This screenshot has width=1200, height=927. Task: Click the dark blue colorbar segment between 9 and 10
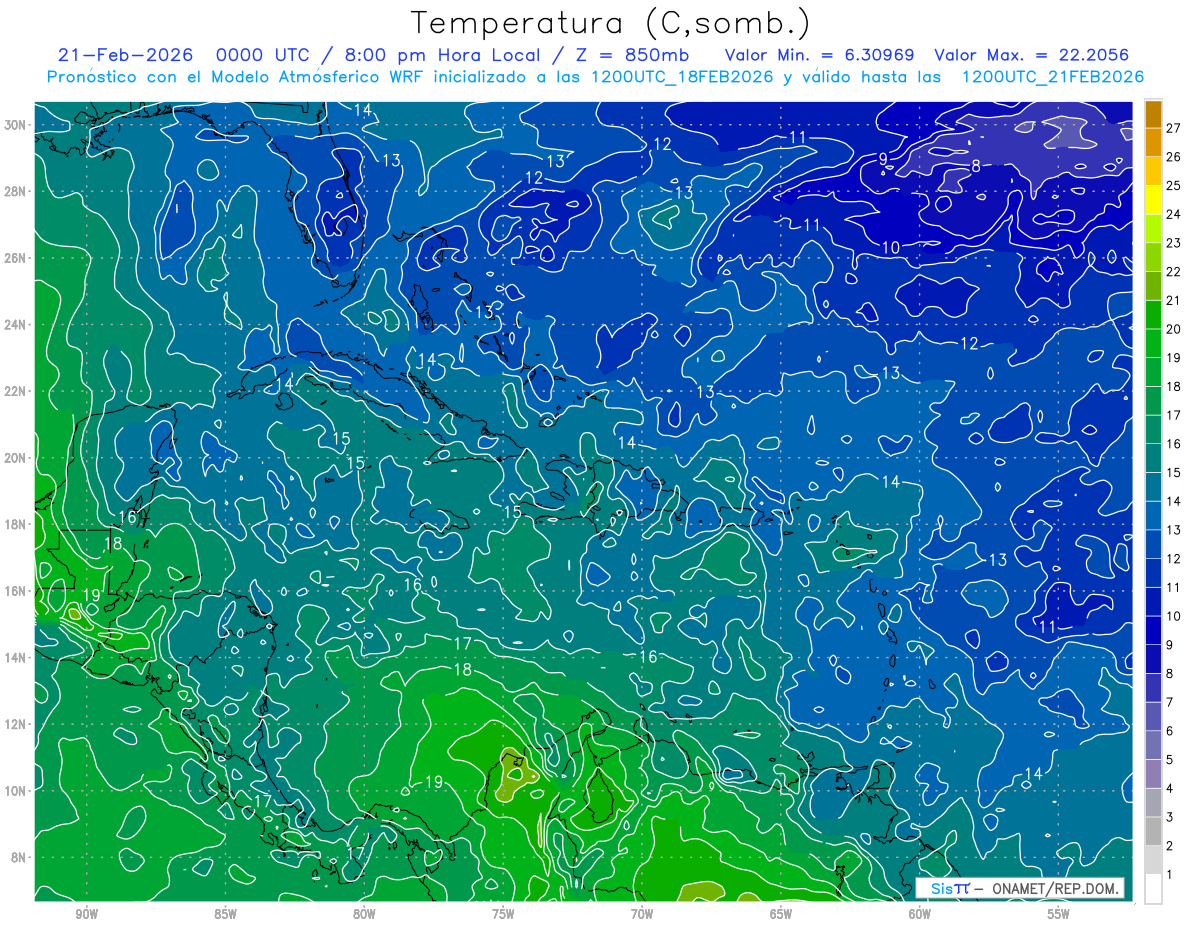1153,631
